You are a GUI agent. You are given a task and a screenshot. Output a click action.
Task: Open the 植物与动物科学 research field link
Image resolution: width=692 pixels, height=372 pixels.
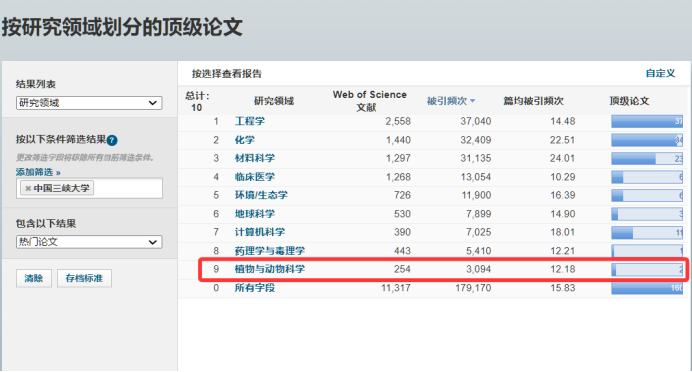pos(270,269)
